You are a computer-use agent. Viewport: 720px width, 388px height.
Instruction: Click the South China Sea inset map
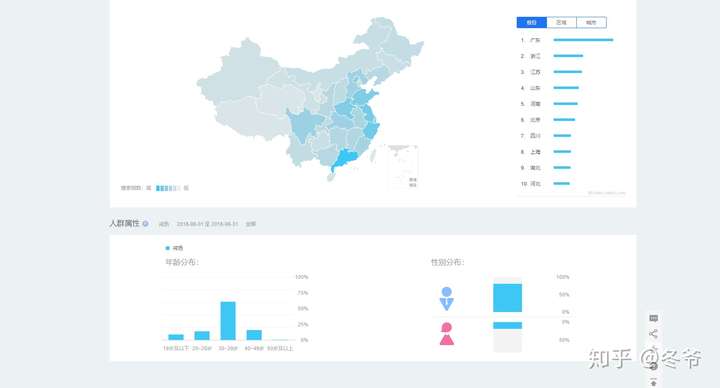point(403,167)
